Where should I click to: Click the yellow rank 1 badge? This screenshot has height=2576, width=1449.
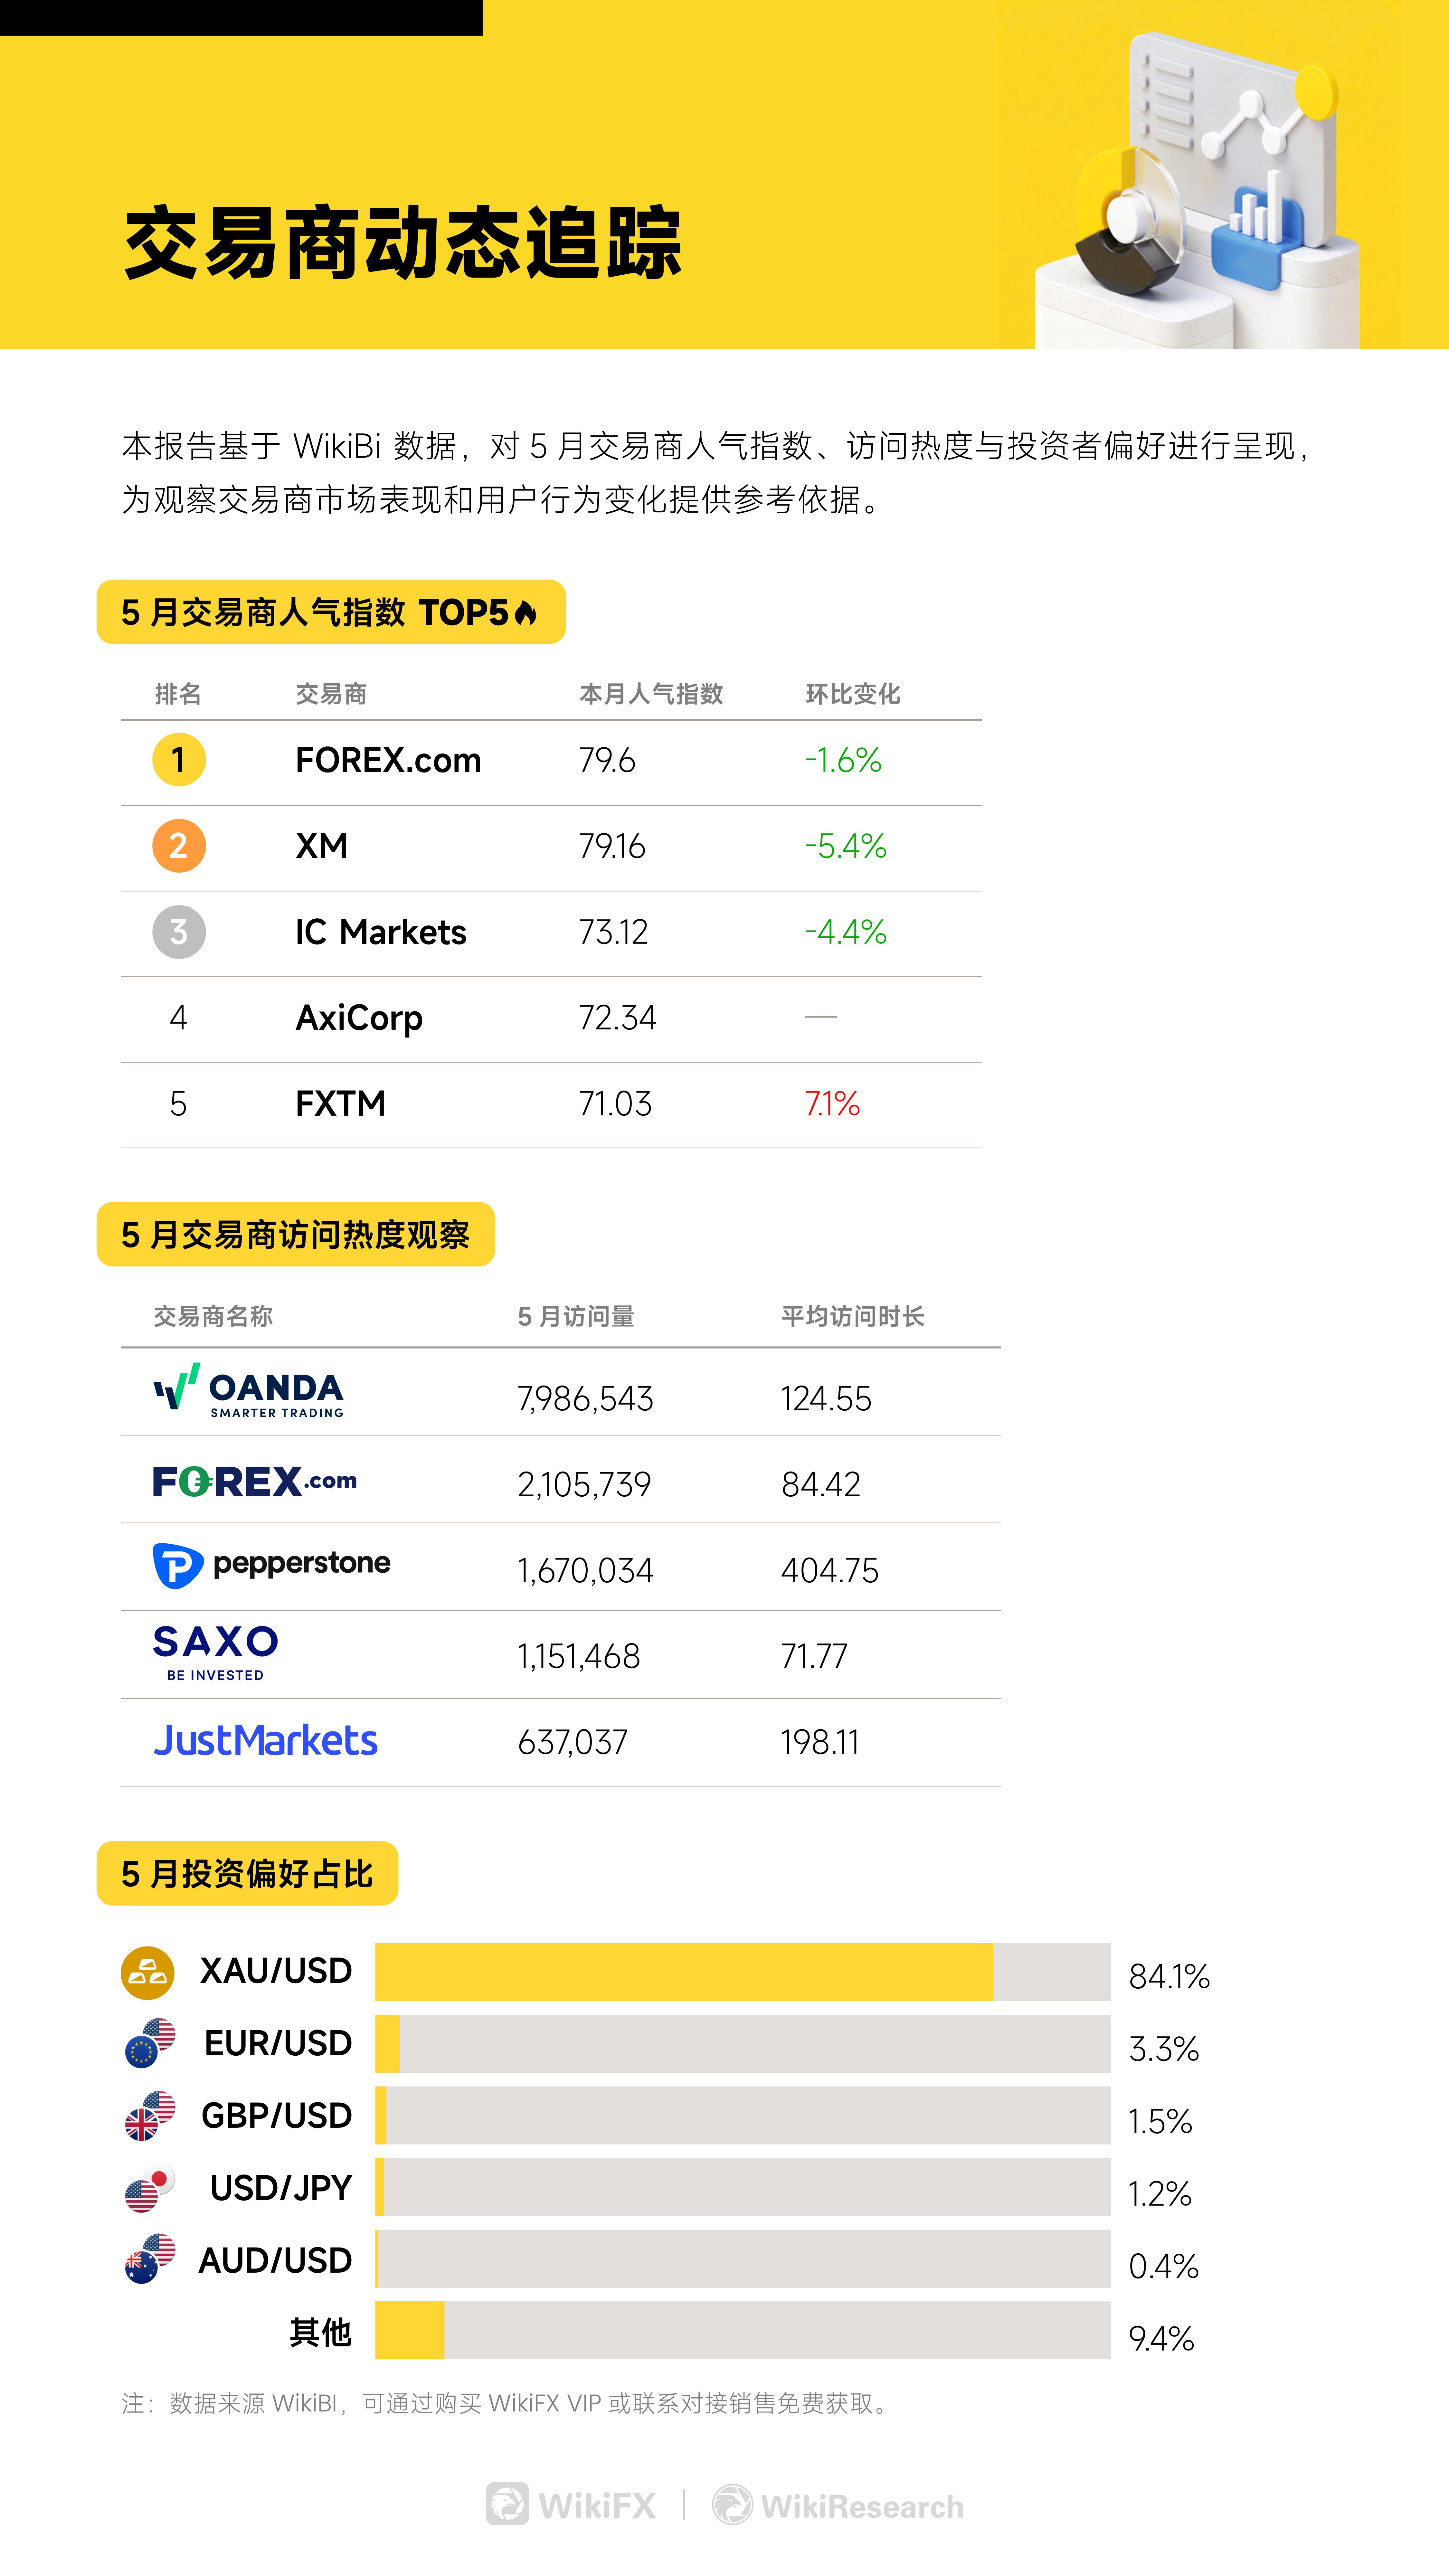[179, 760]
